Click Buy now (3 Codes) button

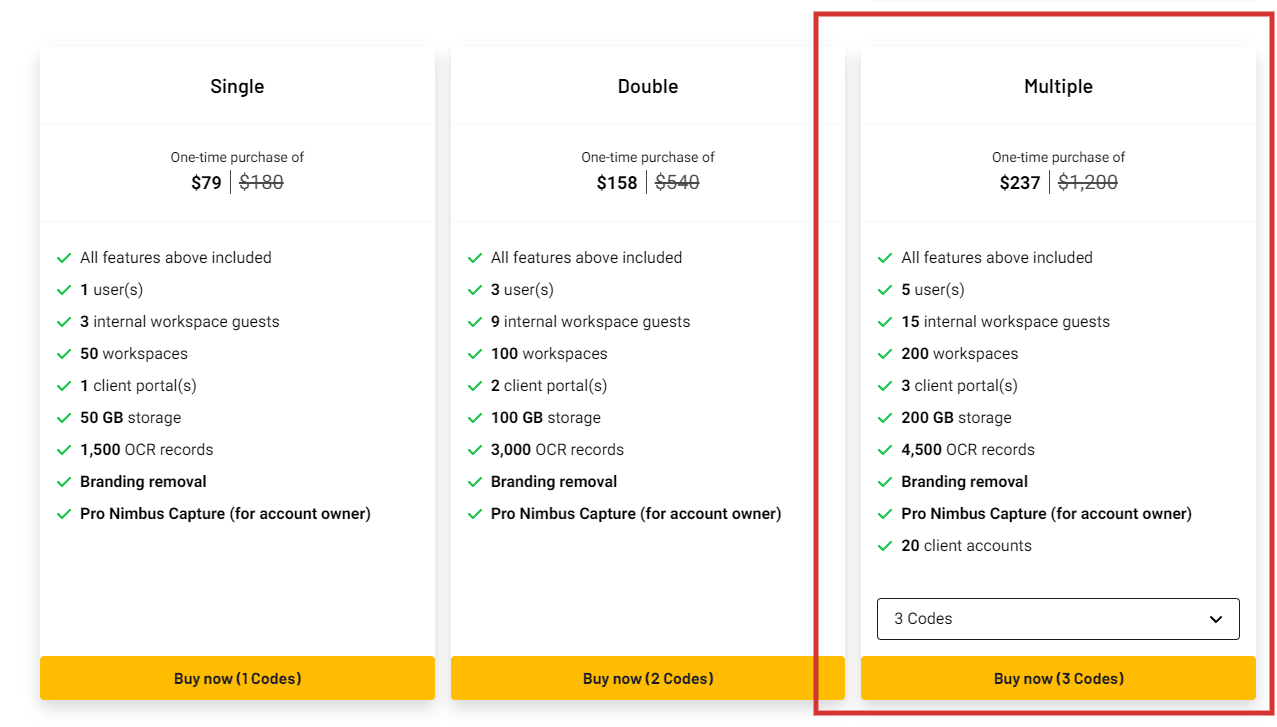[x=1058, y=678]
